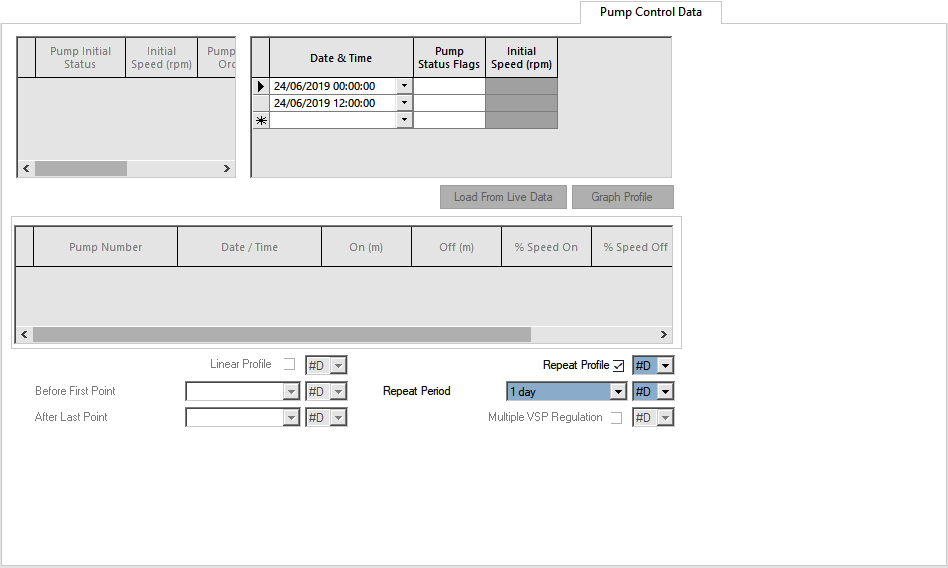
Task: Click the 24/06/2019 12:00:00 date cell
Action: [334, 103]
